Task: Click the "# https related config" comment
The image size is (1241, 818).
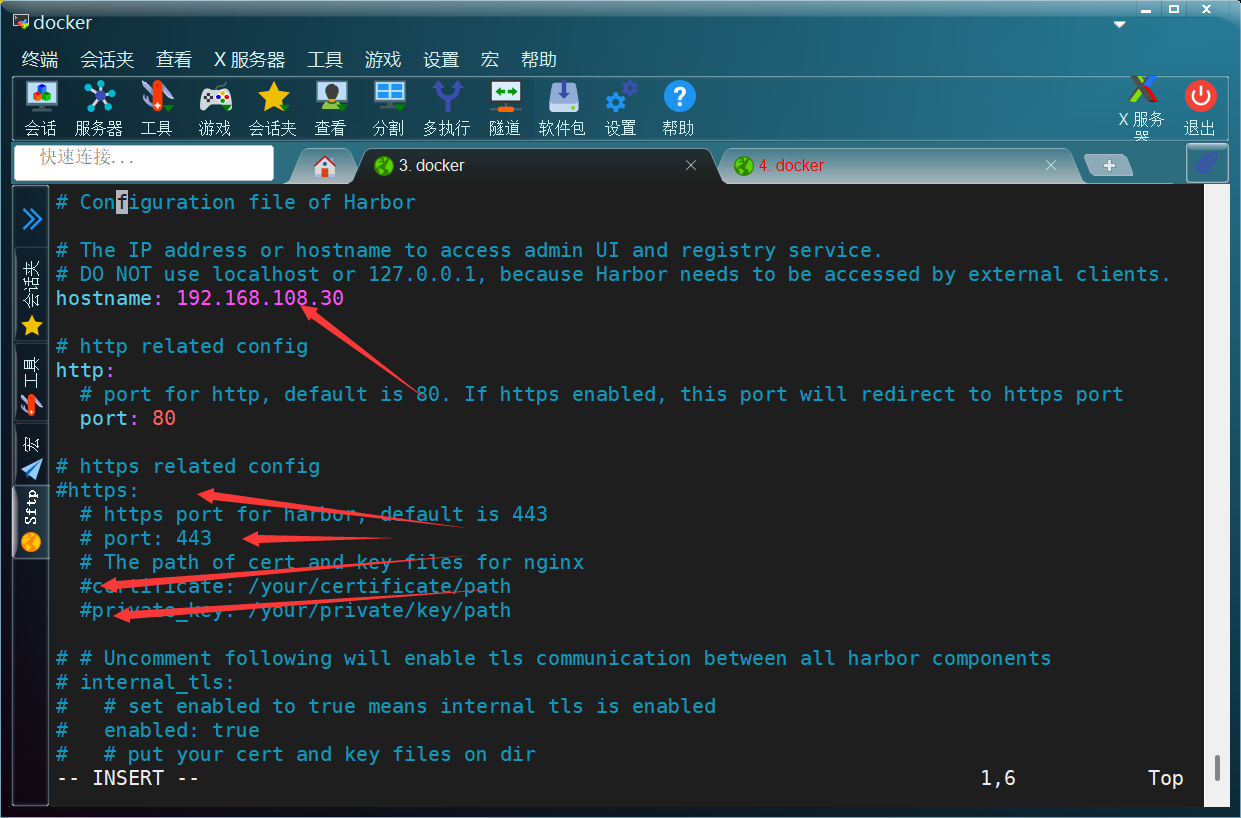Action: (x=188, y=466)
